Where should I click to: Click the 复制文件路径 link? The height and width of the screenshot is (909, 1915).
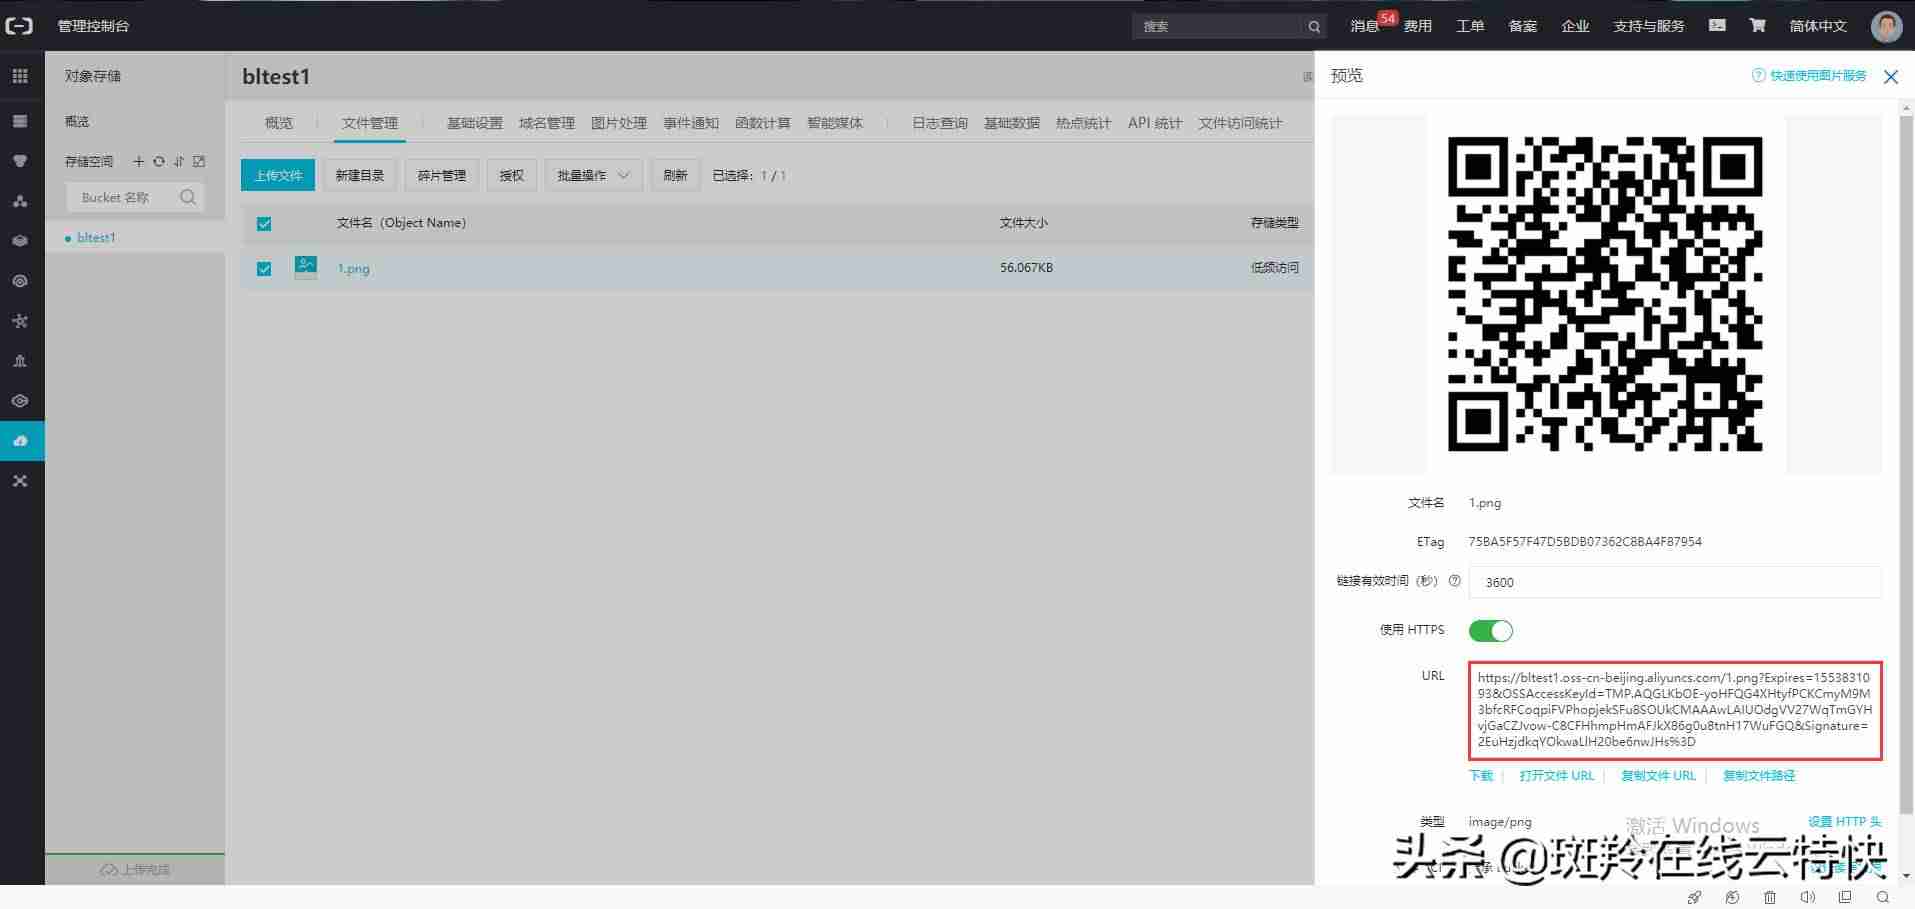point(1759,776)
